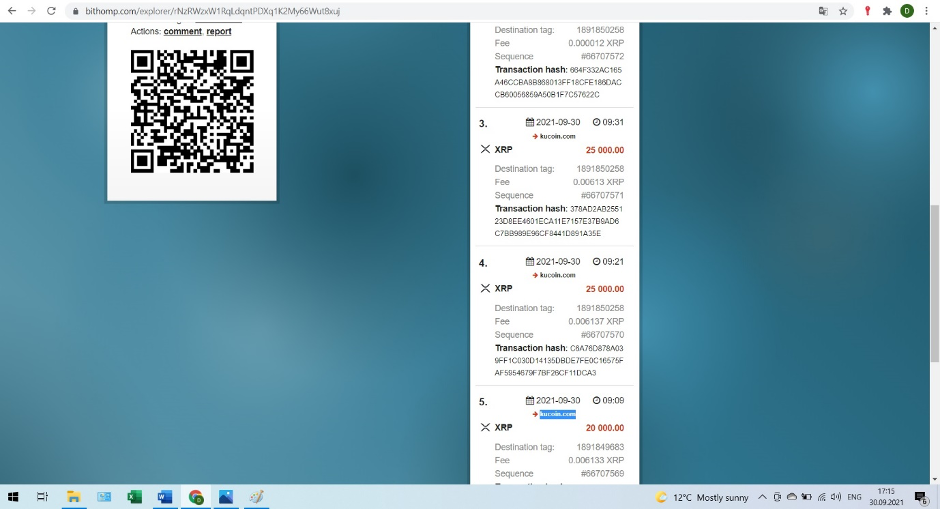Click the scrollbar down arrow

click(934, 479)
